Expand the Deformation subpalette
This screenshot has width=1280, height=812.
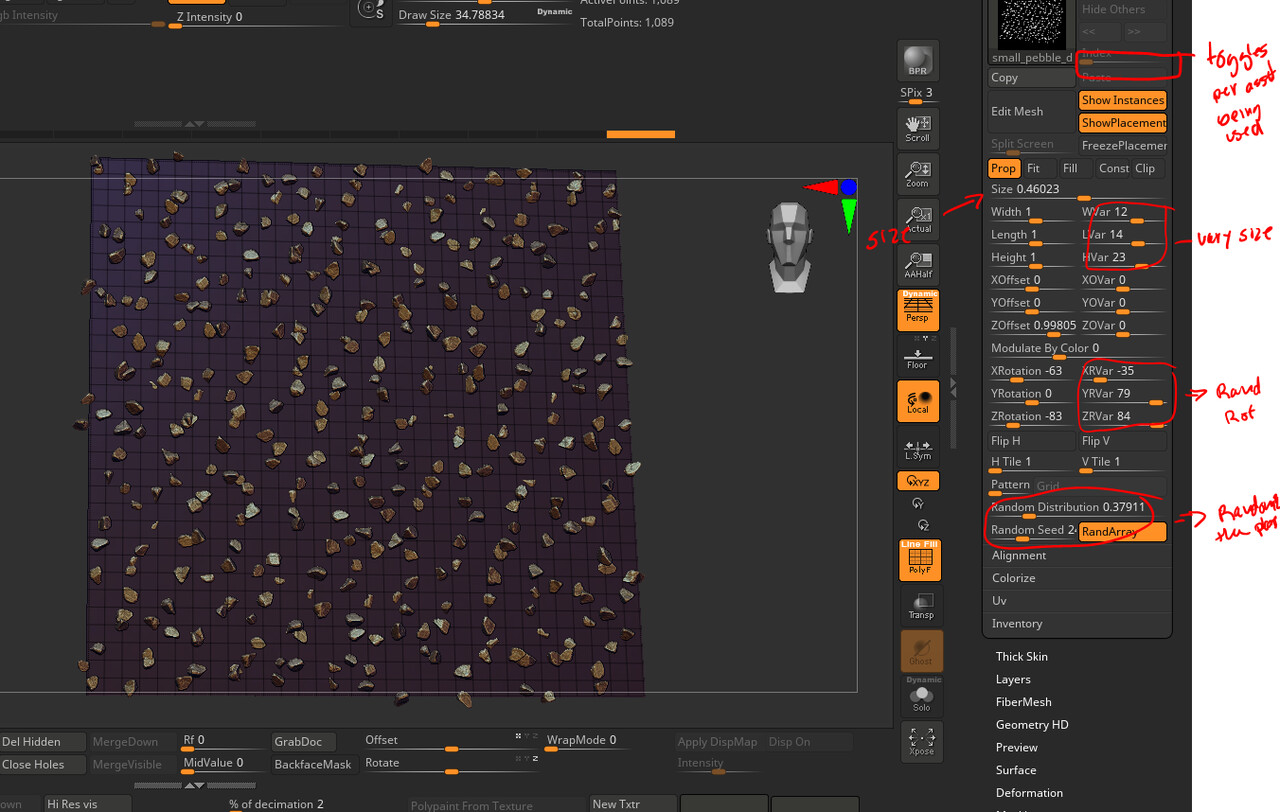pyautogui.click(x=1029, y=793)
